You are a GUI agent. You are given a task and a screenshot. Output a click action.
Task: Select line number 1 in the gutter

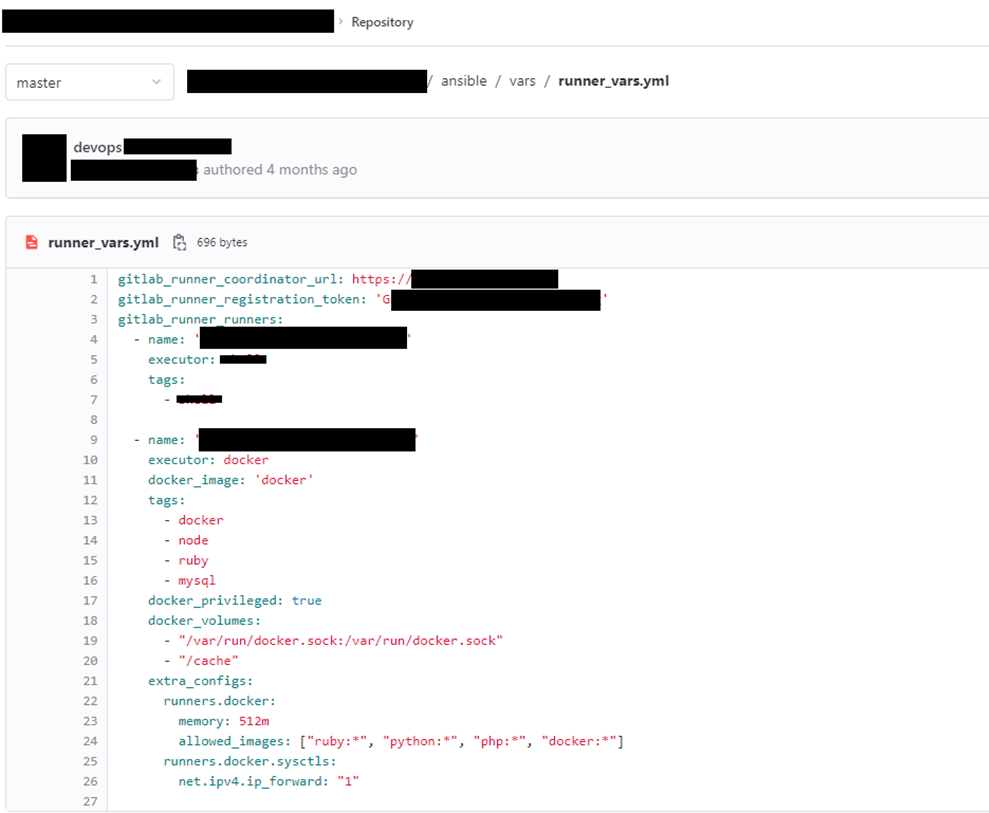[x=94, y=280]
